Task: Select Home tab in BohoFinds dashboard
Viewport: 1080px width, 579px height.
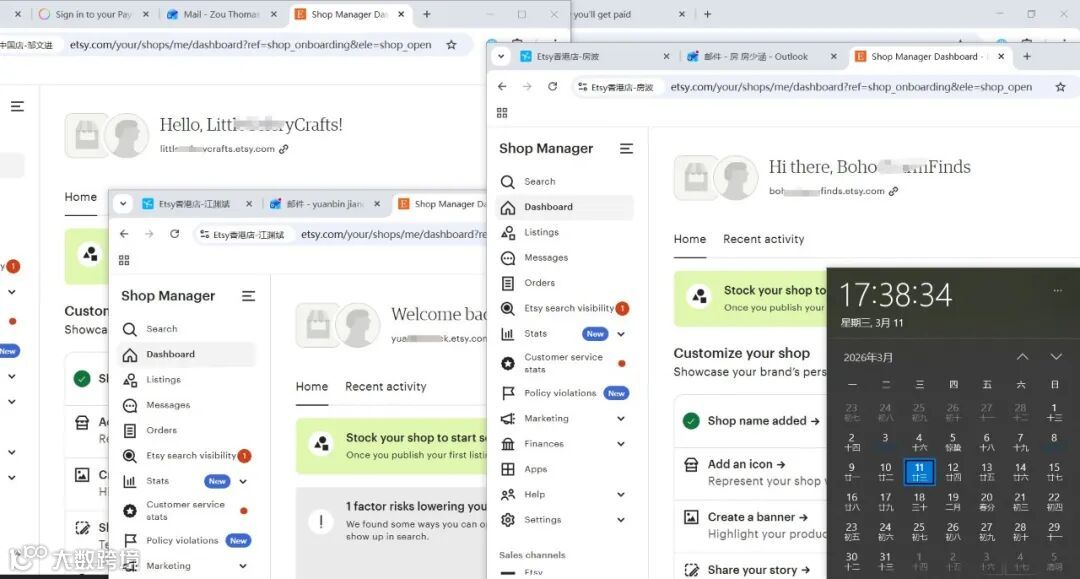Action: click(x=689, y=239)
